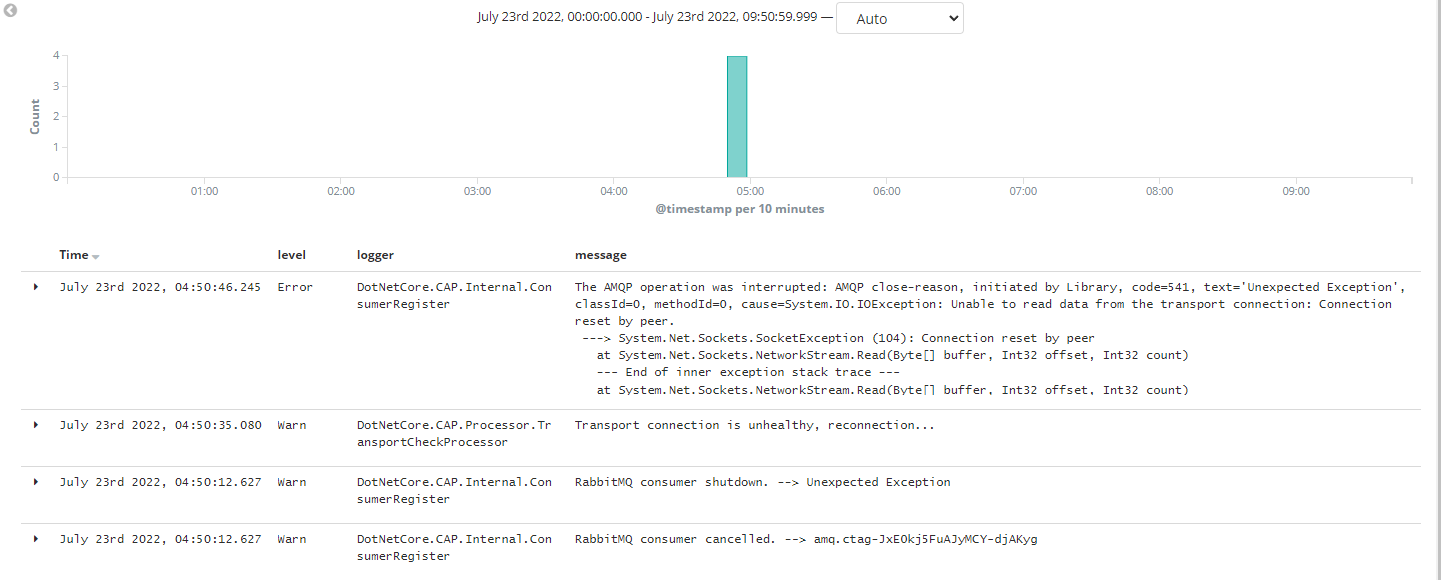Click the Time column header label
The width and height of the screenshot is (1441, 580).
pos(72,255)
